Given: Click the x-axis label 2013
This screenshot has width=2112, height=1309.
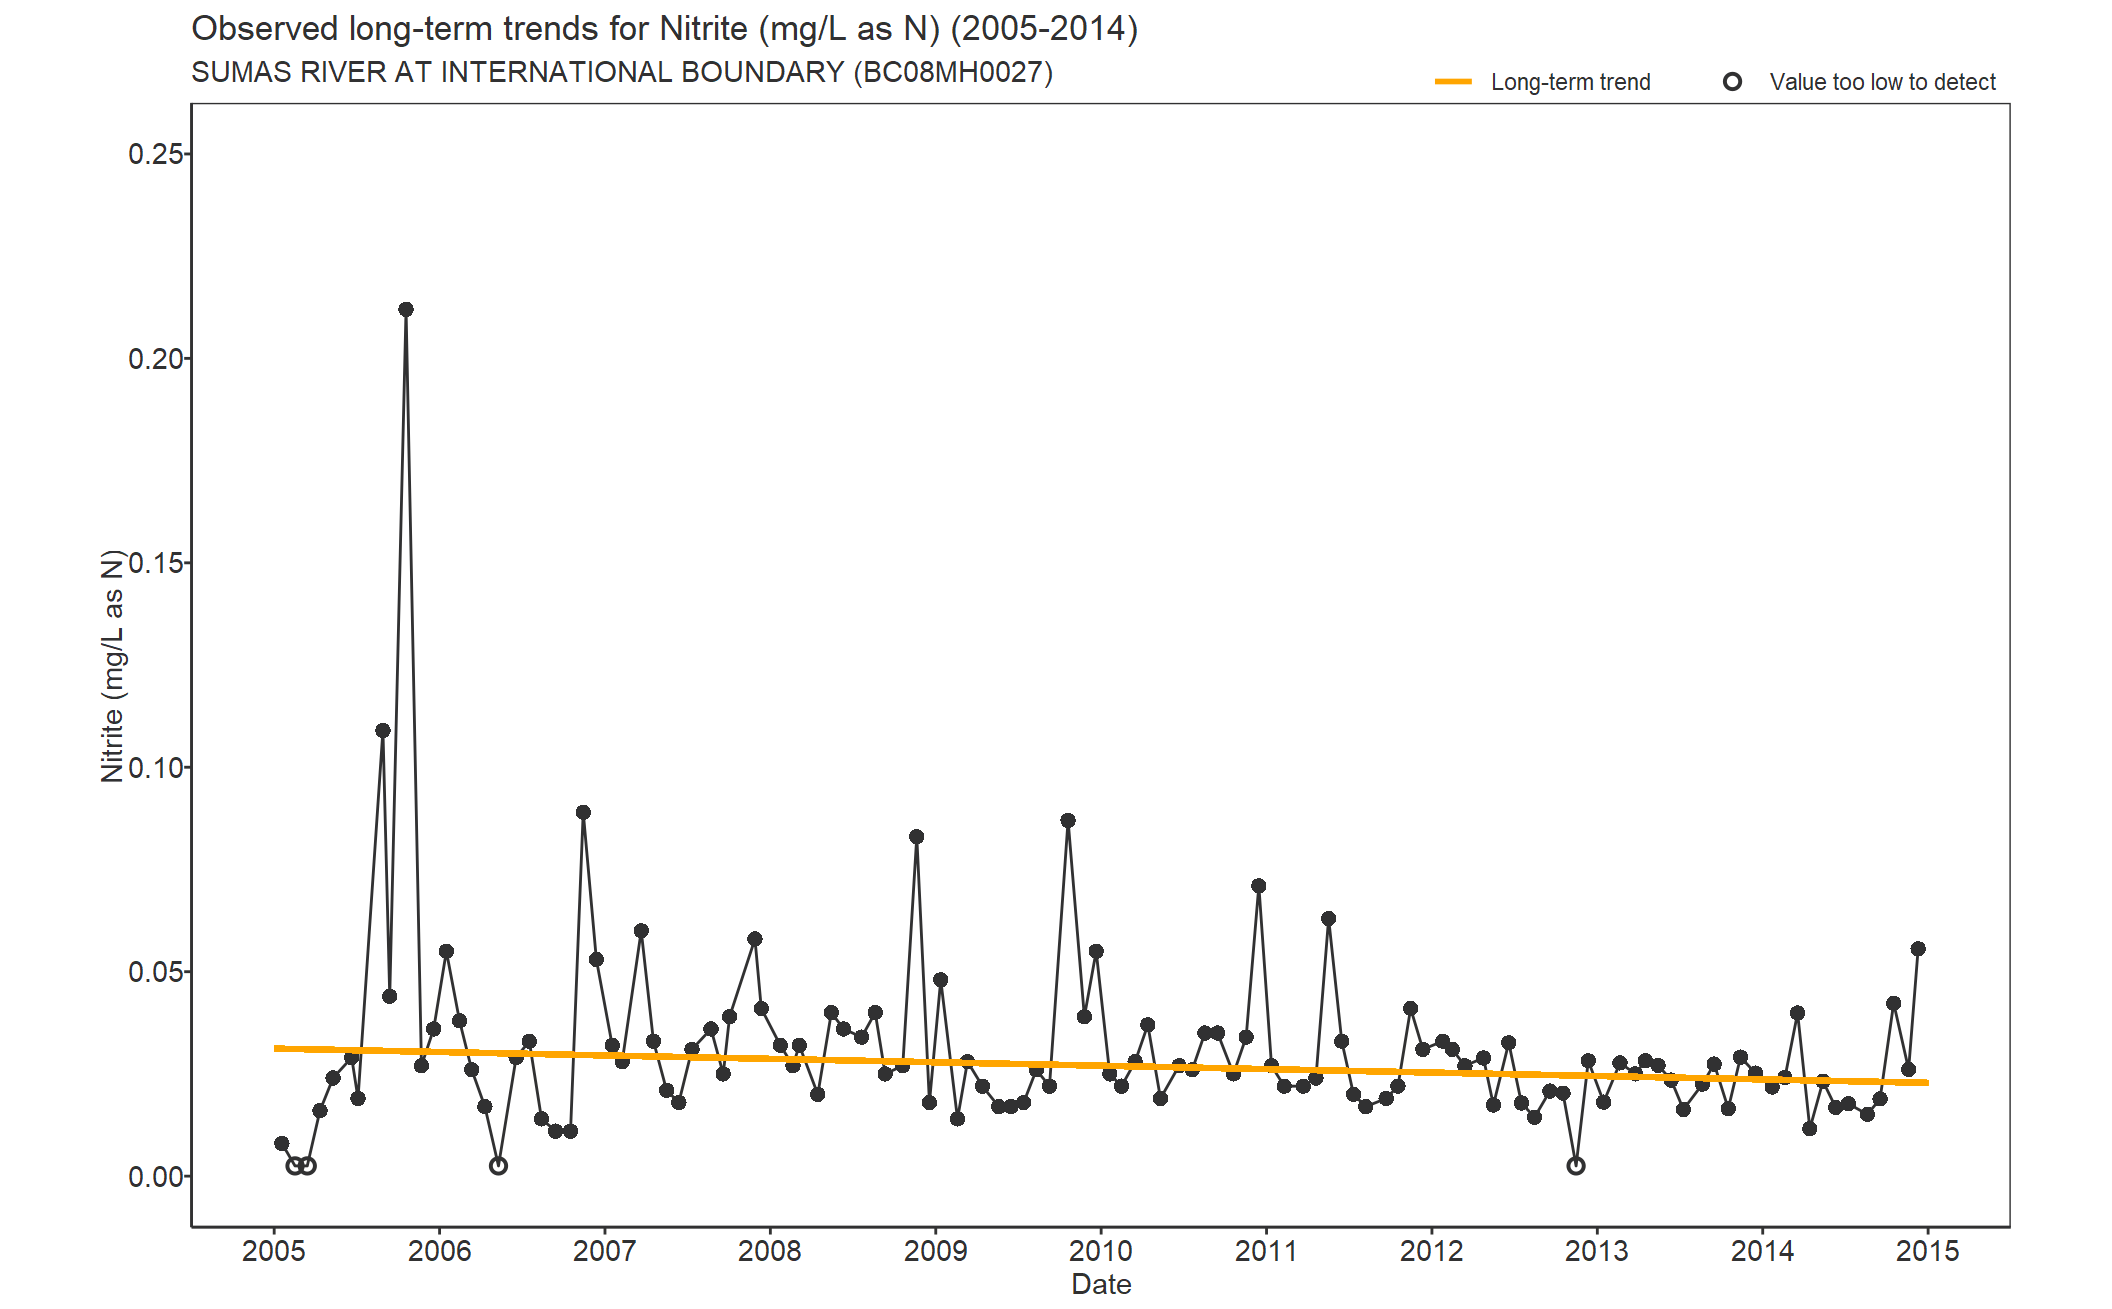Looking at the screenshot, I should click(1597, 1251).
